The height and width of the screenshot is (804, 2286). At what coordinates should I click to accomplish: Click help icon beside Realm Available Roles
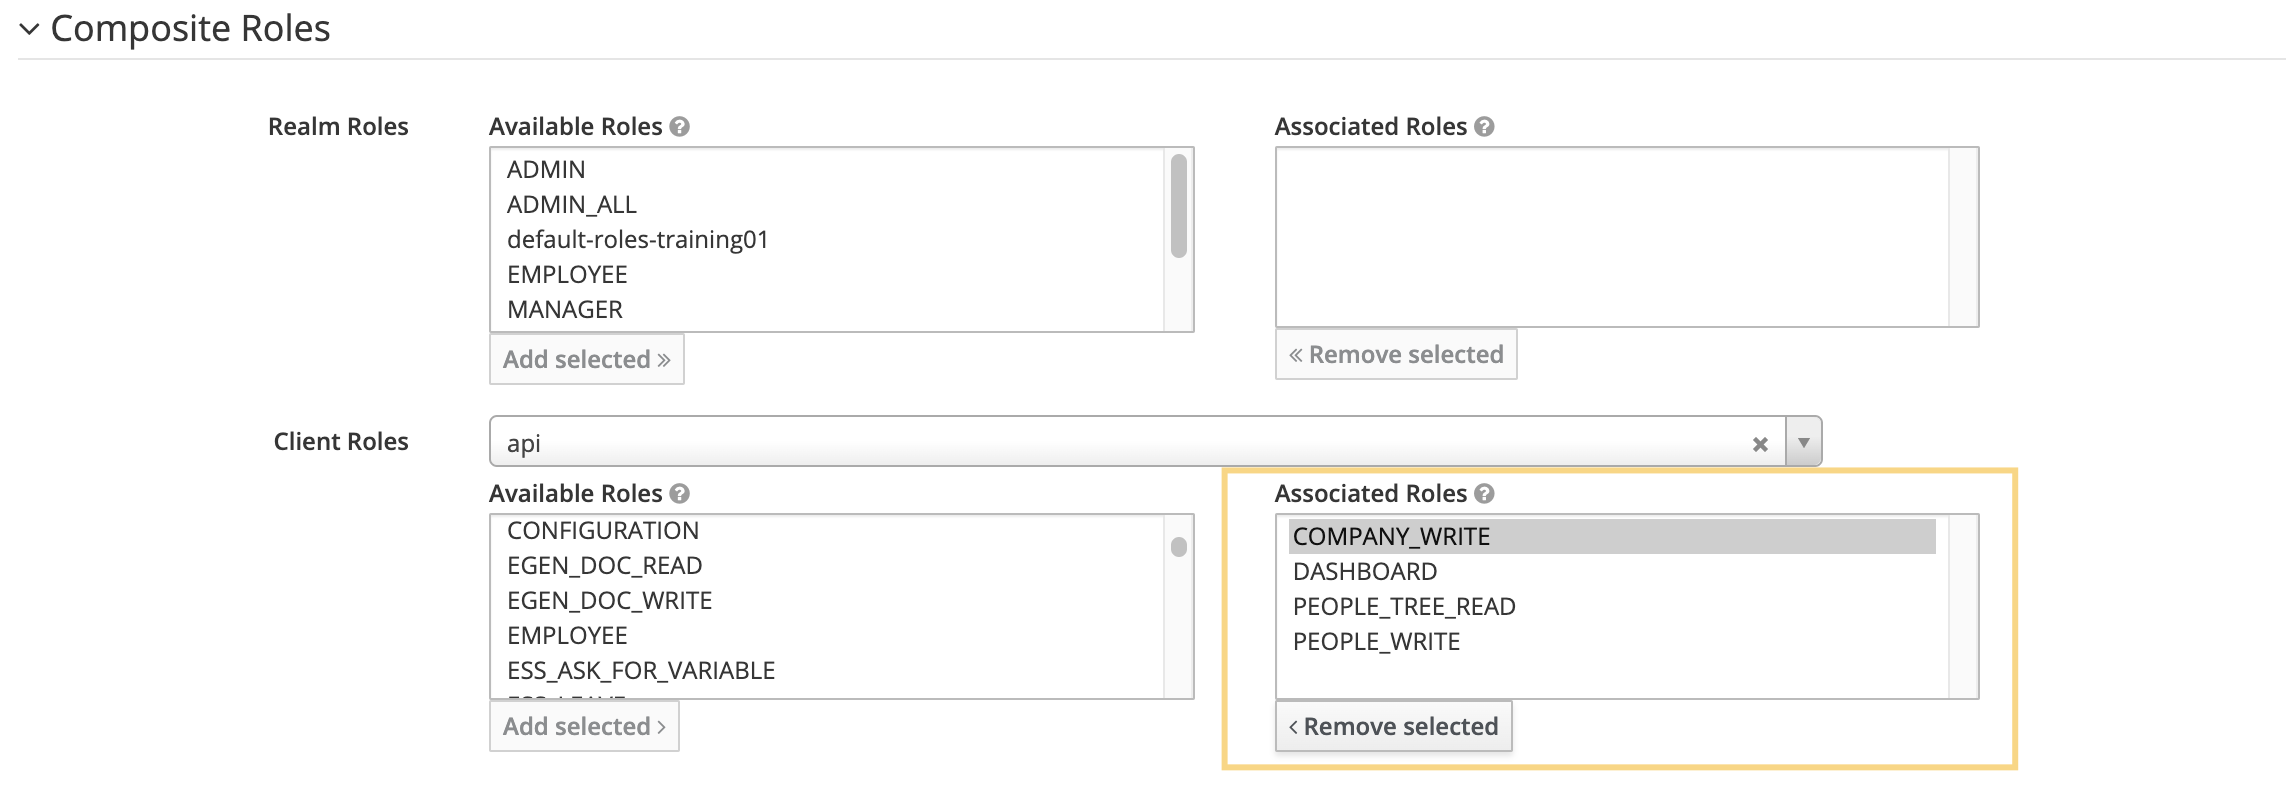[x=680, y=127]
